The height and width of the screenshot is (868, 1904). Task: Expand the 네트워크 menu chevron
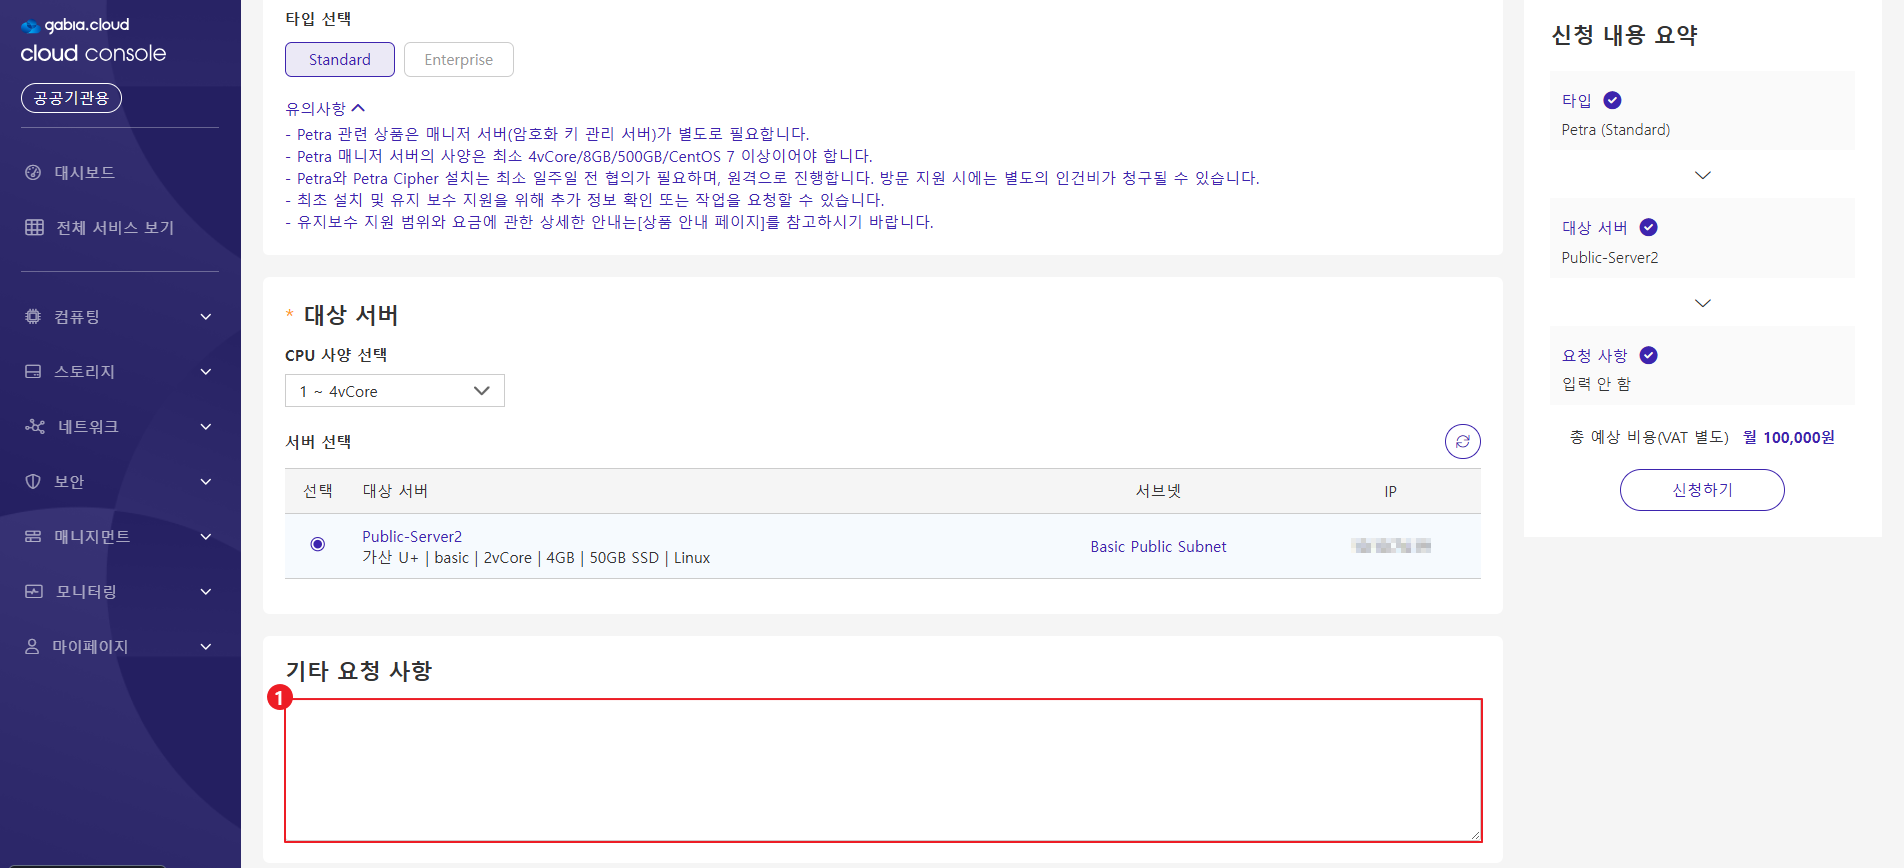[206, 427]
